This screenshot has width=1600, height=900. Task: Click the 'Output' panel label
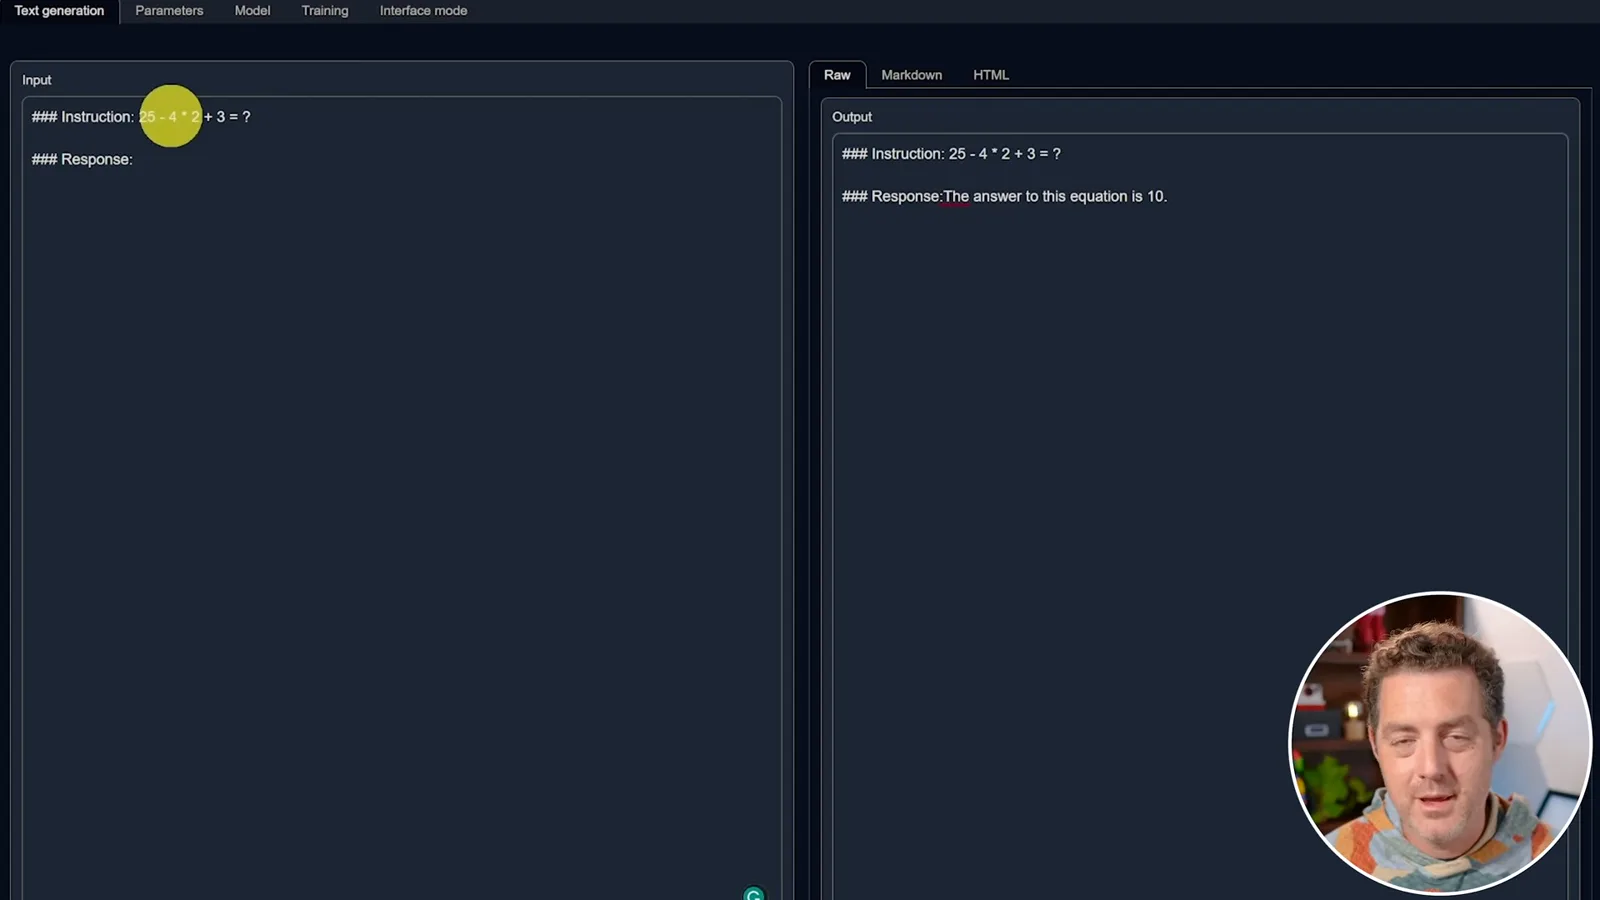tap(852, 117)
